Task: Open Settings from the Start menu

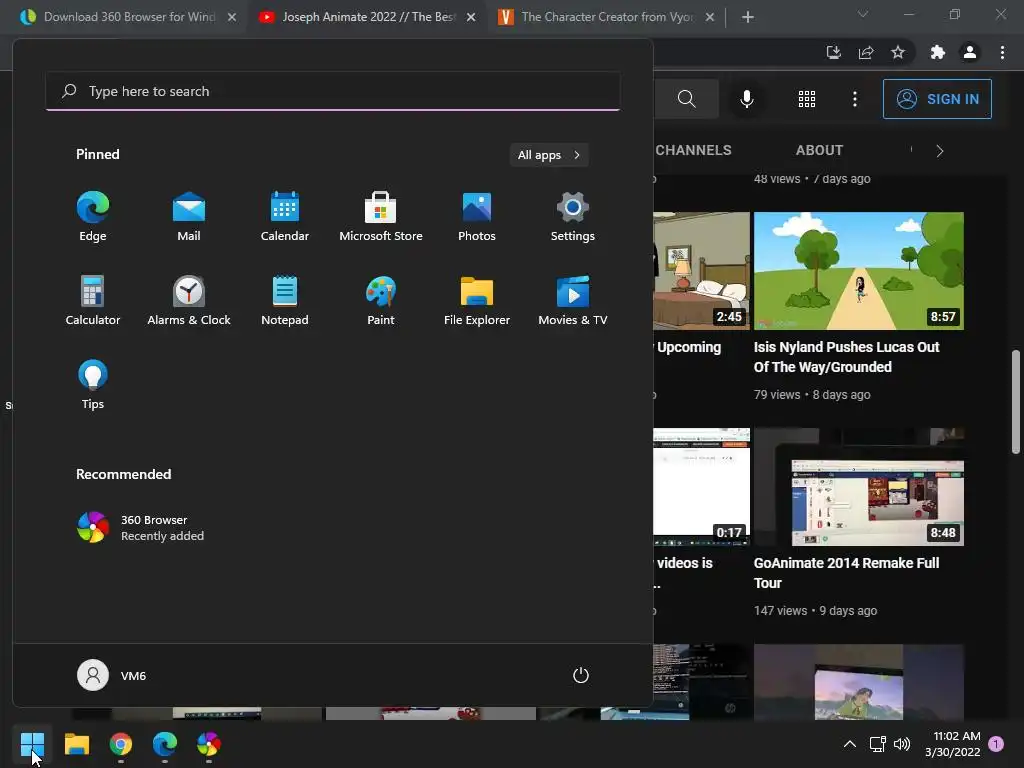Action: (573, 216)
